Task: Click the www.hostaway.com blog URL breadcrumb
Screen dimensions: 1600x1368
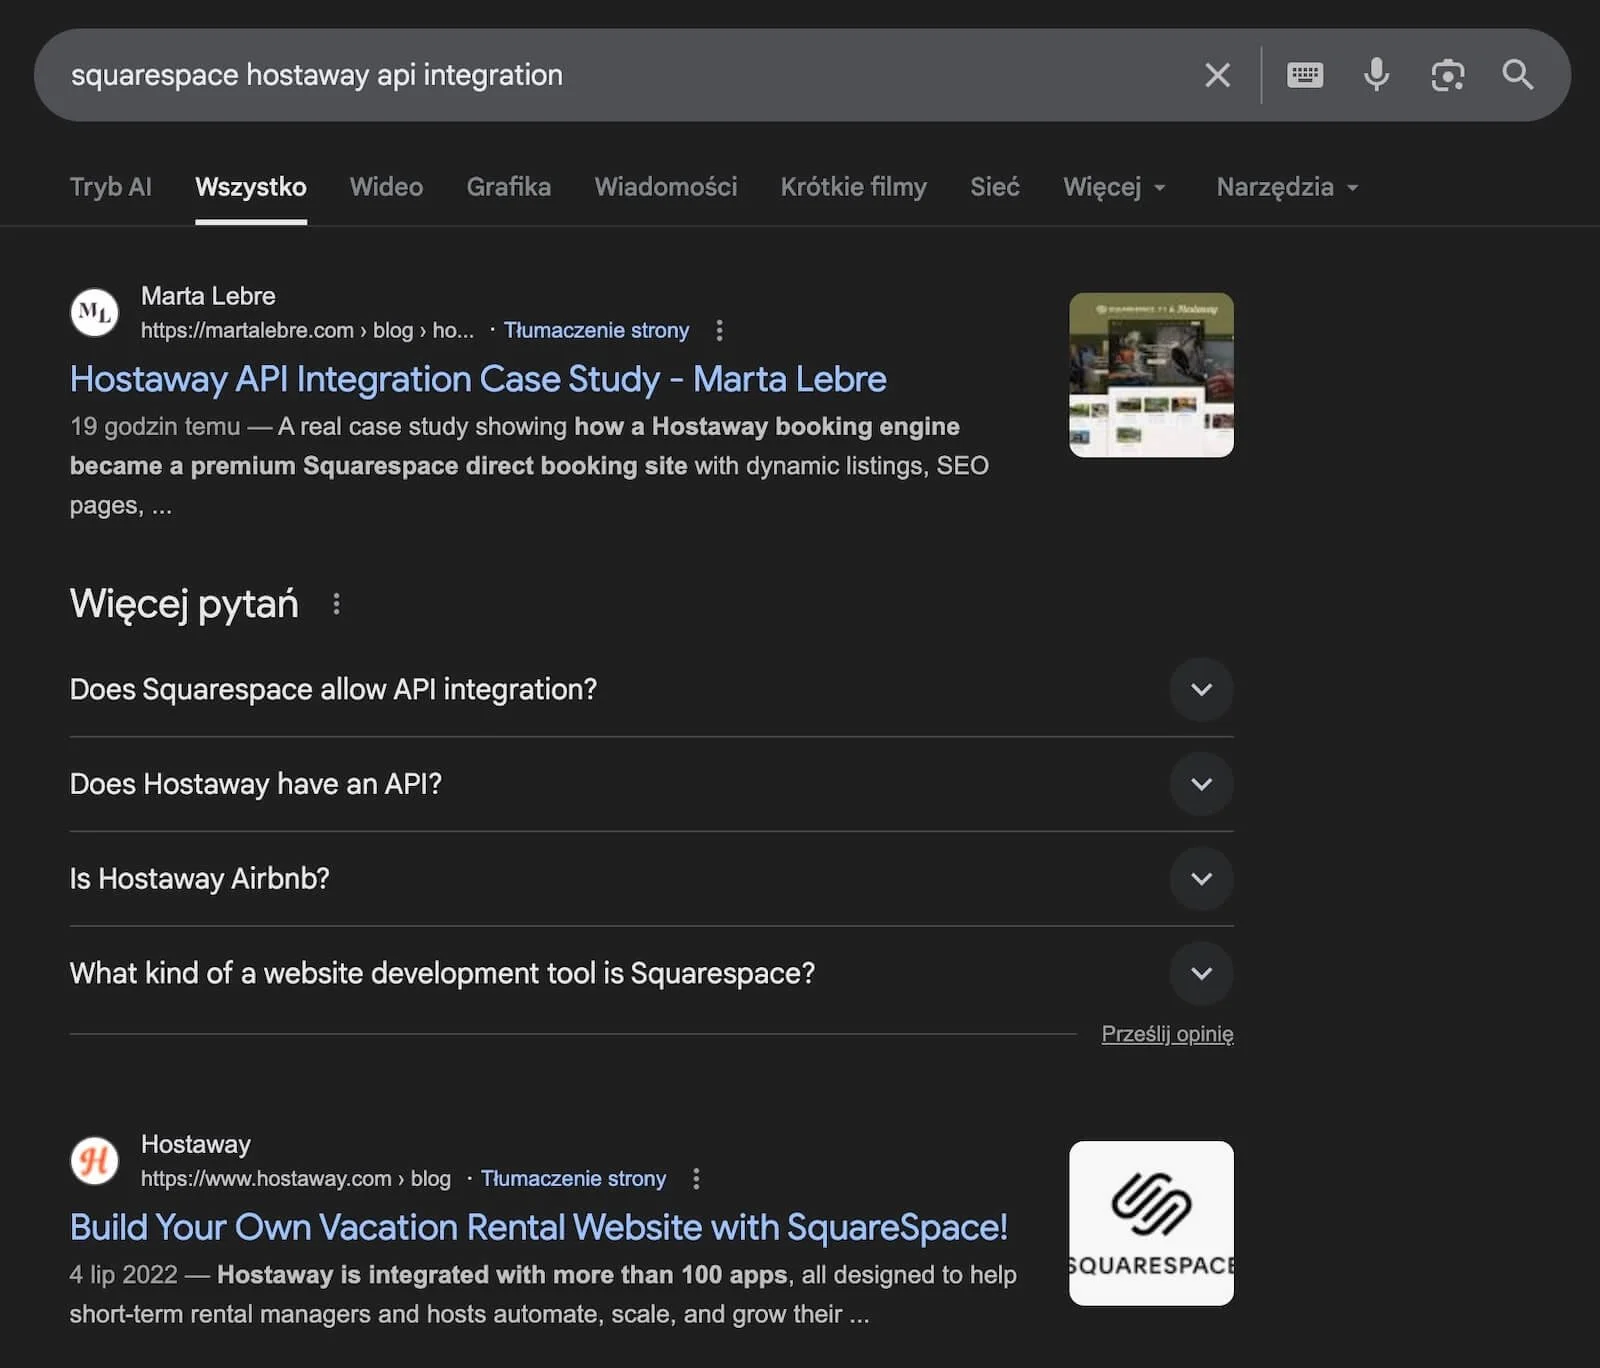Action: (x=296, y=1178)
